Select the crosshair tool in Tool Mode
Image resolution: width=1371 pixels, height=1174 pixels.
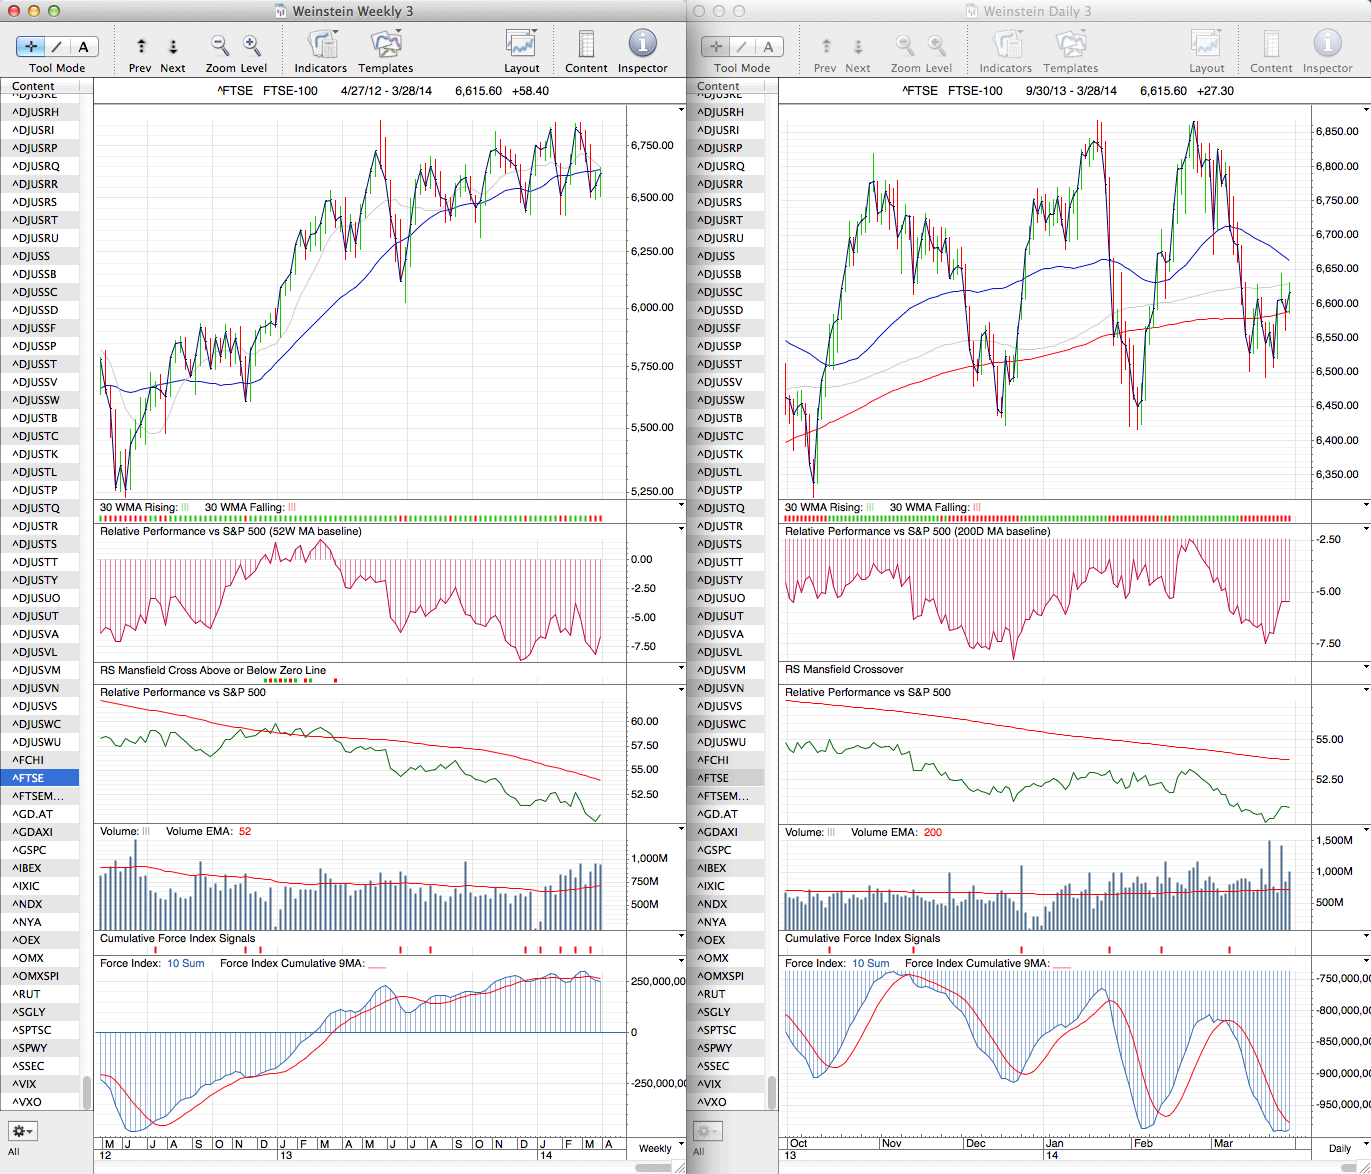31,46
